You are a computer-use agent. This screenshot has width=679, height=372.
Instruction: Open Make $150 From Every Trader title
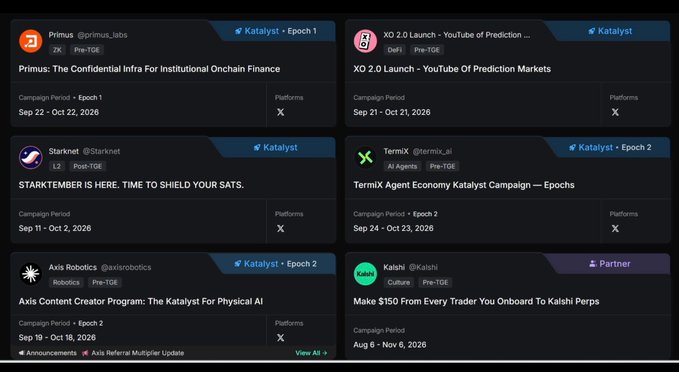pos(476,301)
